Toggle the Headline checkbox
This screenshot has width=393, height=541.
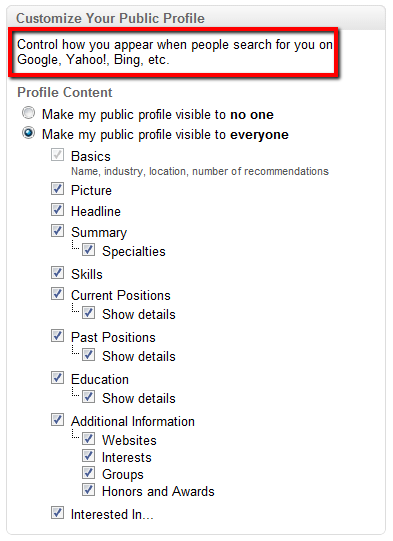57,210
